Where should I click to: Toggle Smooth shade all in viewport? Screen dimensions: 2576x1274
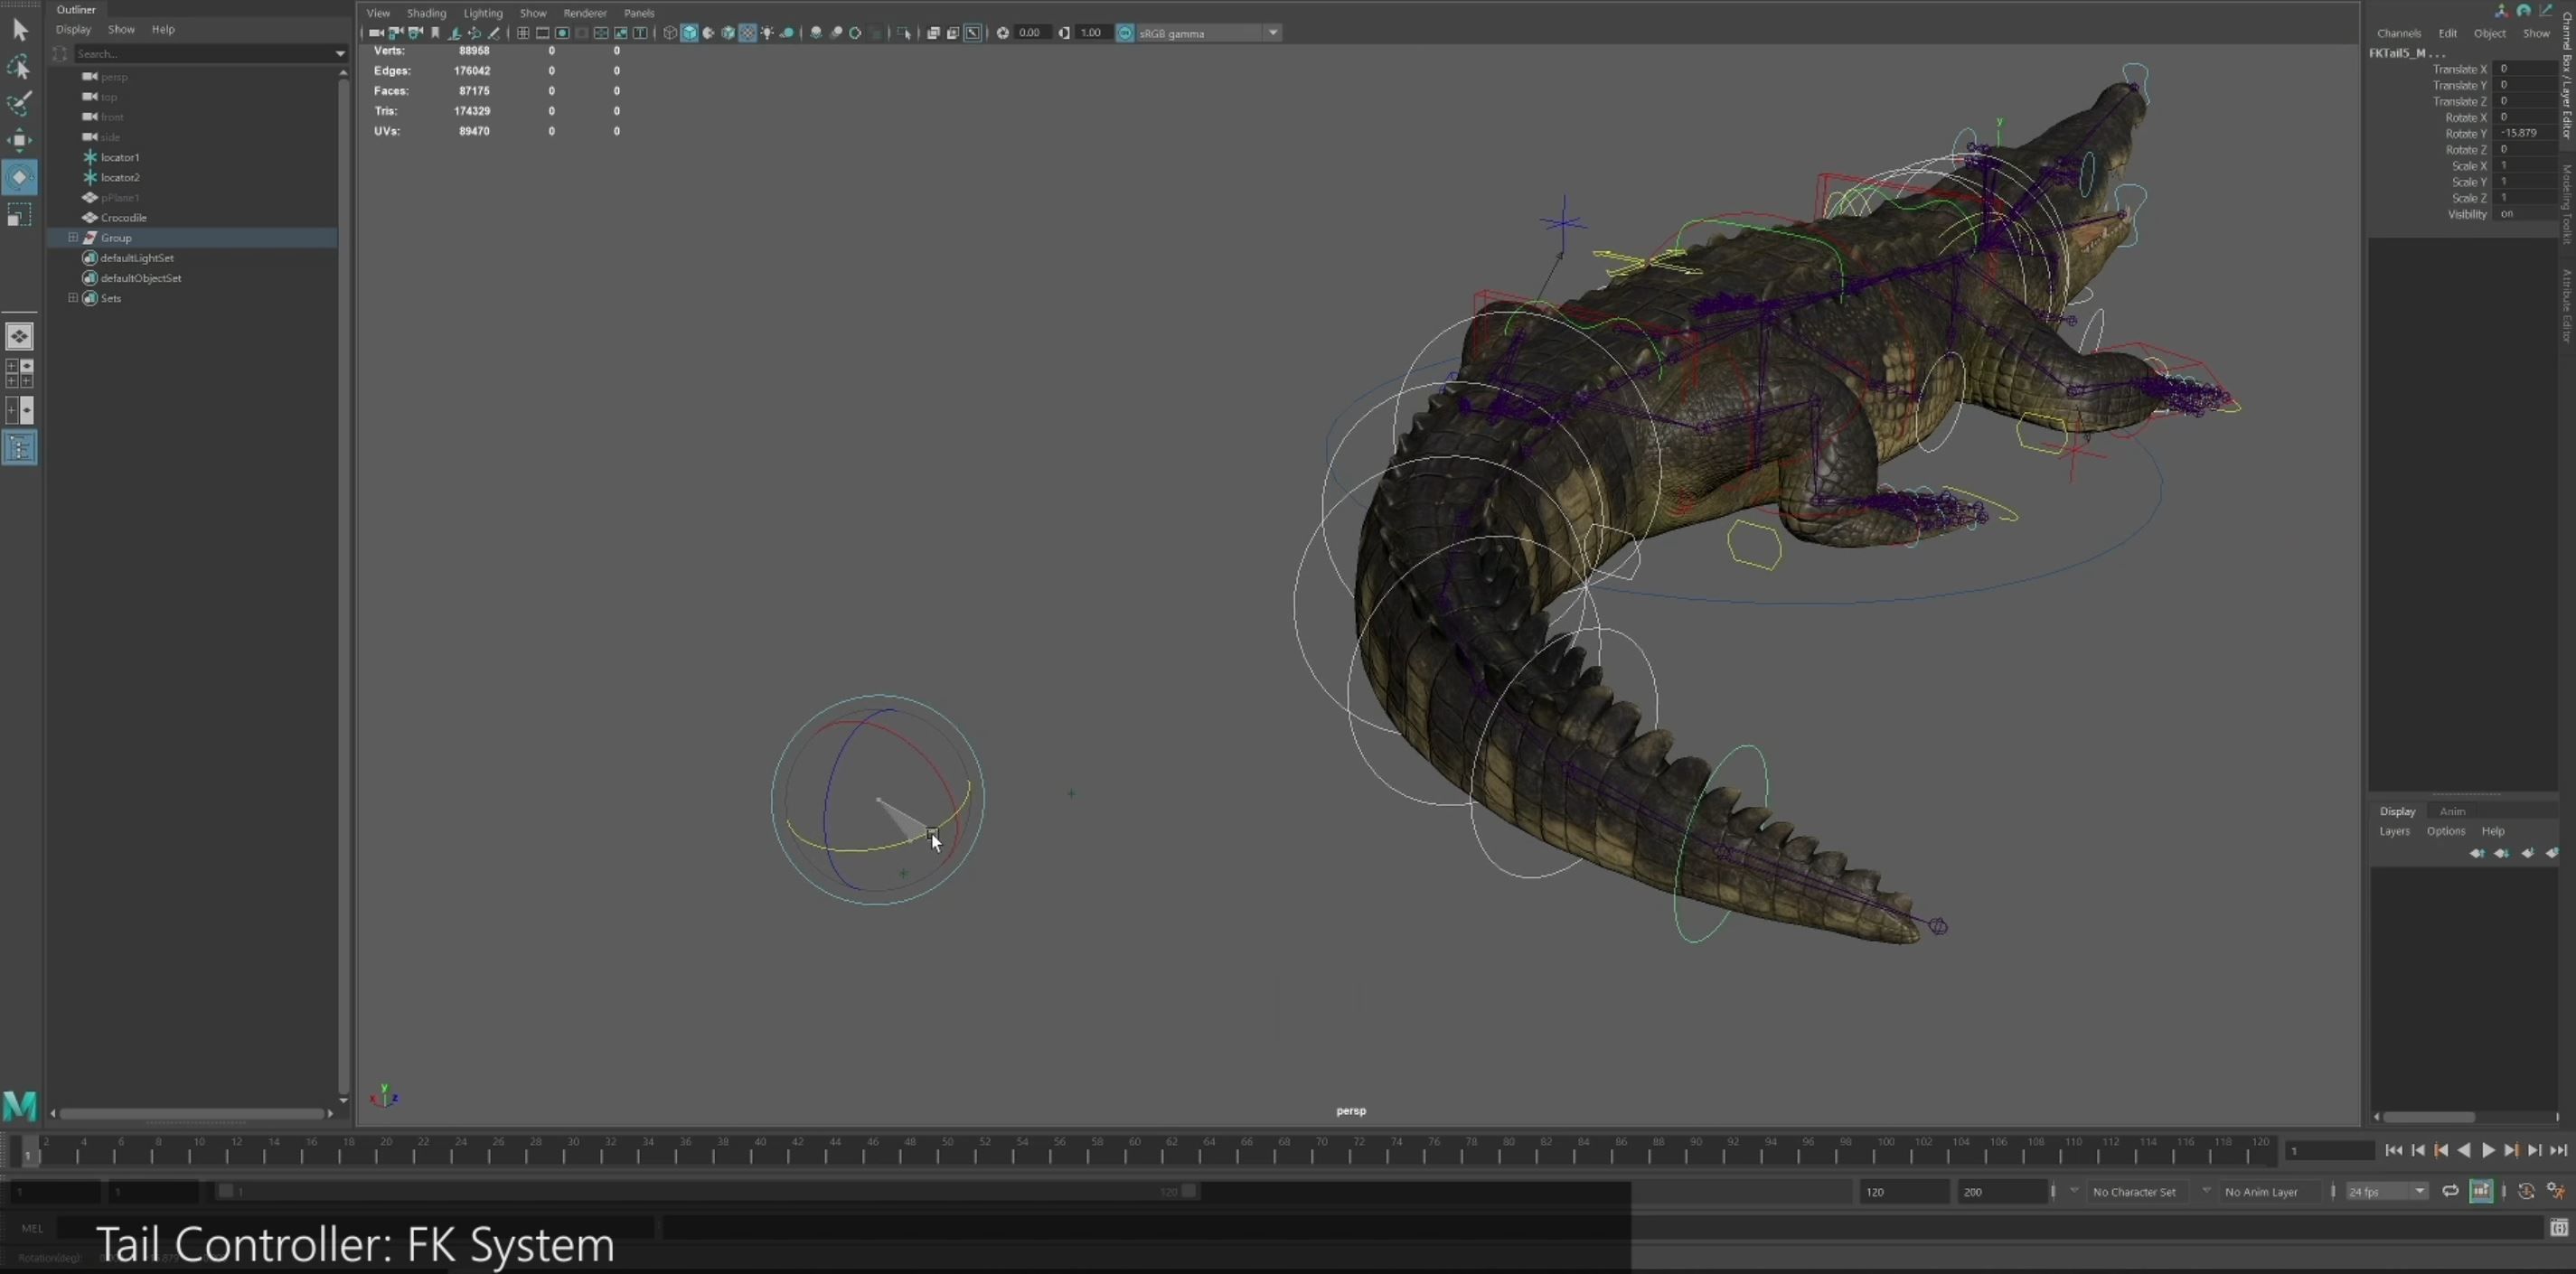[x=689, y=33]
